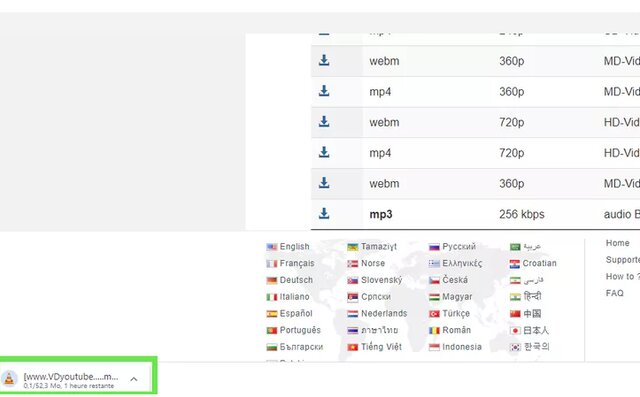Click download icon for mp4 360p
The image size is (640, 397).
coord(324,91)
